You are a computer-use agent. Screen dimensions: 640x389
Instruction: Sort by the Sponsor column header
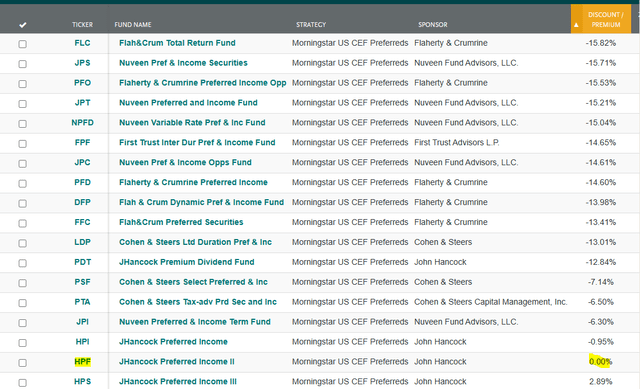coord(433,24)
